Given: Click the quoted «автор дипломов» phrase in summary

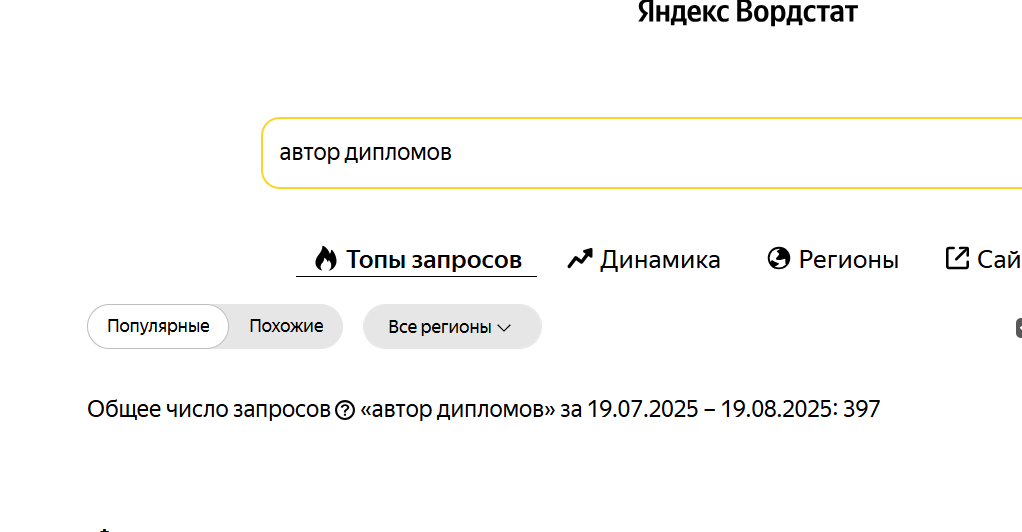Looking at the screenshot, I should (458, 409).
